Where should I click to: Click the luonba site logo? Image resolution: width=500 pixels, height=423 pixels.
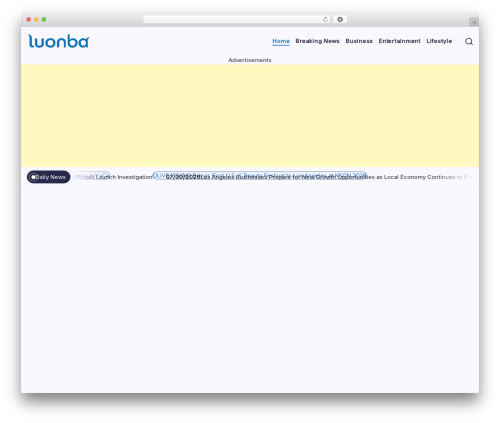click(59, 41)
